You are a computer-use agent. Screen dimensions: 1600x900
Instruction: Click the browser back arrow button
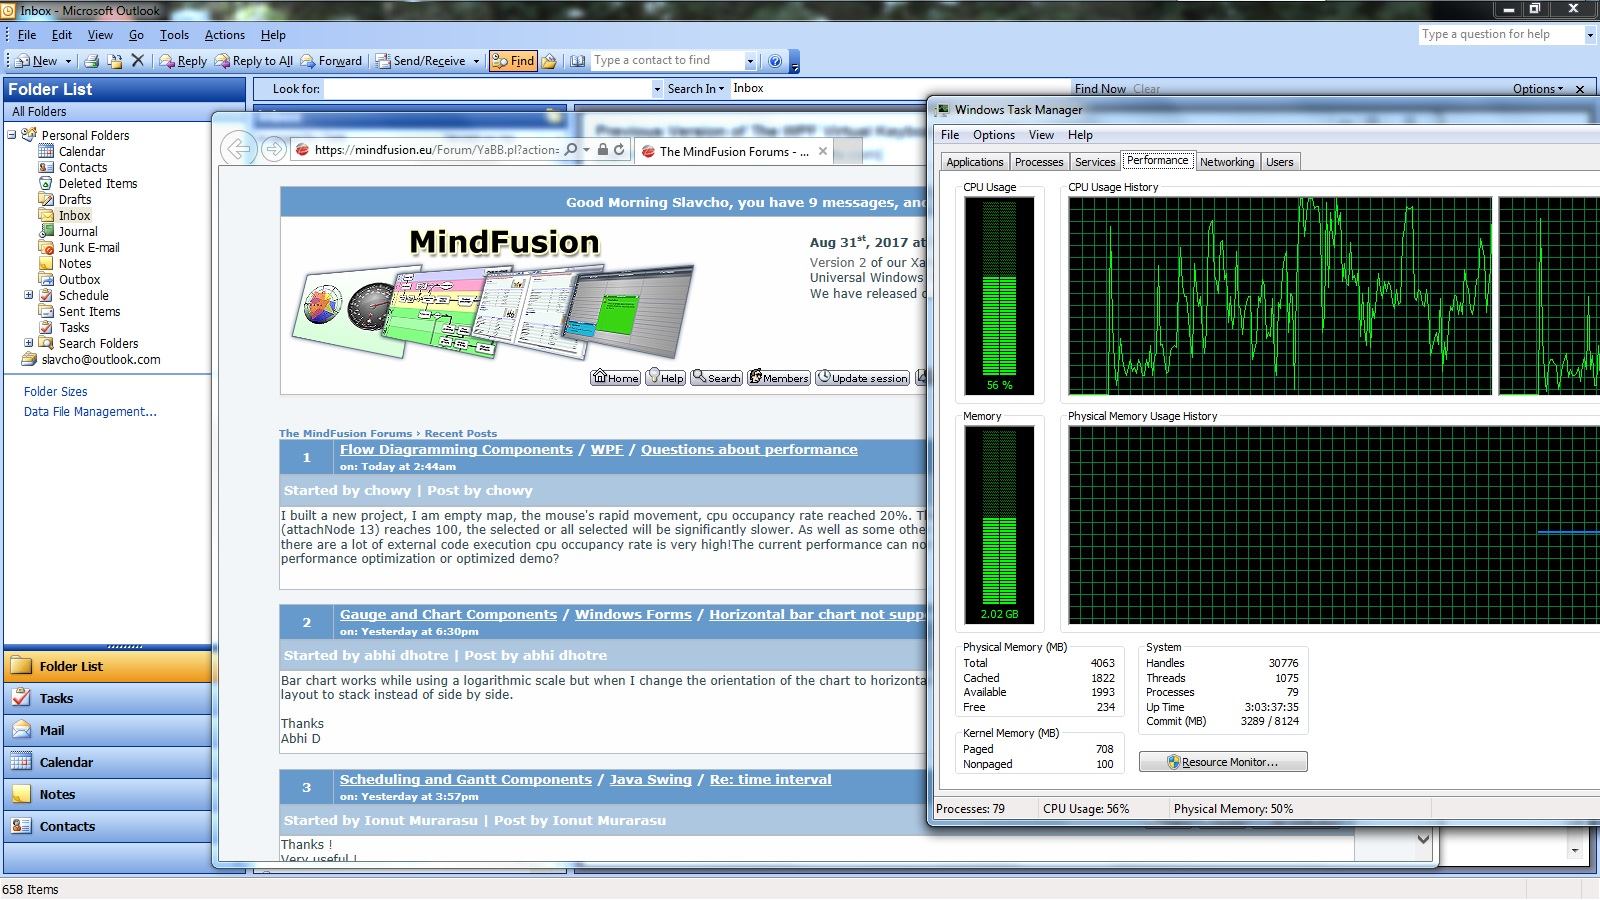click(x=237, y=150)
